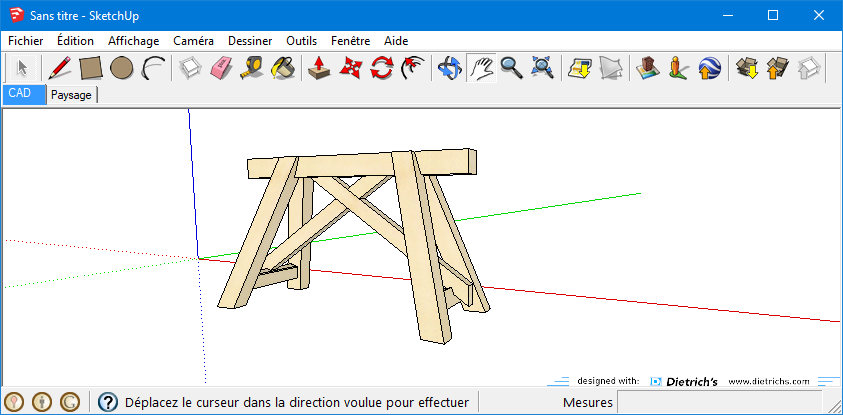The image size is (843, 415).
Task: Select the Line pencil tool
Action: [x=59, y=68]
